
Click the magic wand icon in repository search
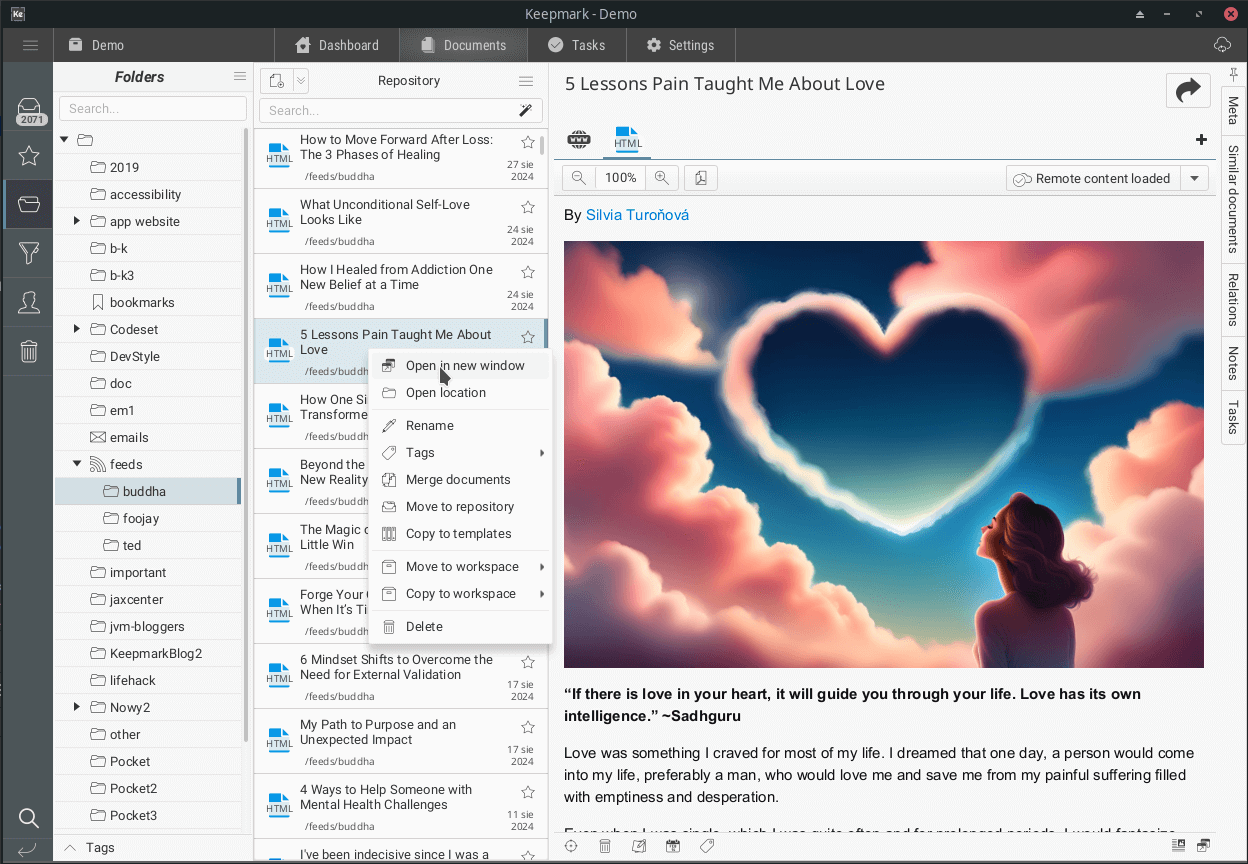[x=525, y=110]
